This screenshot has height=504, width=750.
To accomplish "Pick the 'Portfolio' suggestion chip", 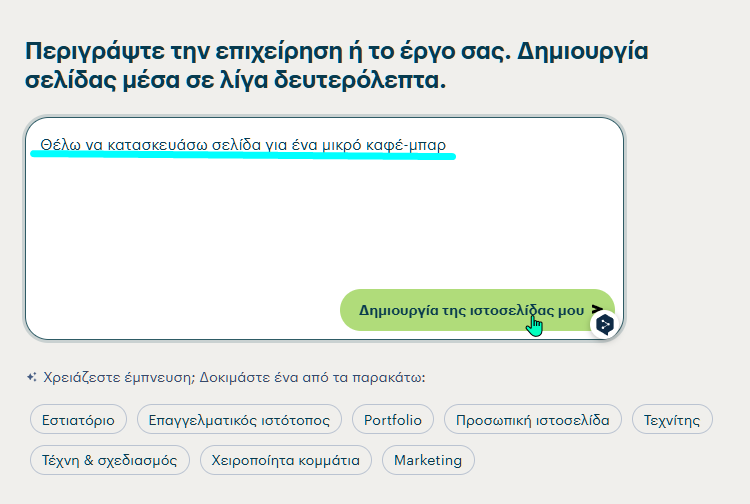I will pyautogui.click(x=393, y=419).
